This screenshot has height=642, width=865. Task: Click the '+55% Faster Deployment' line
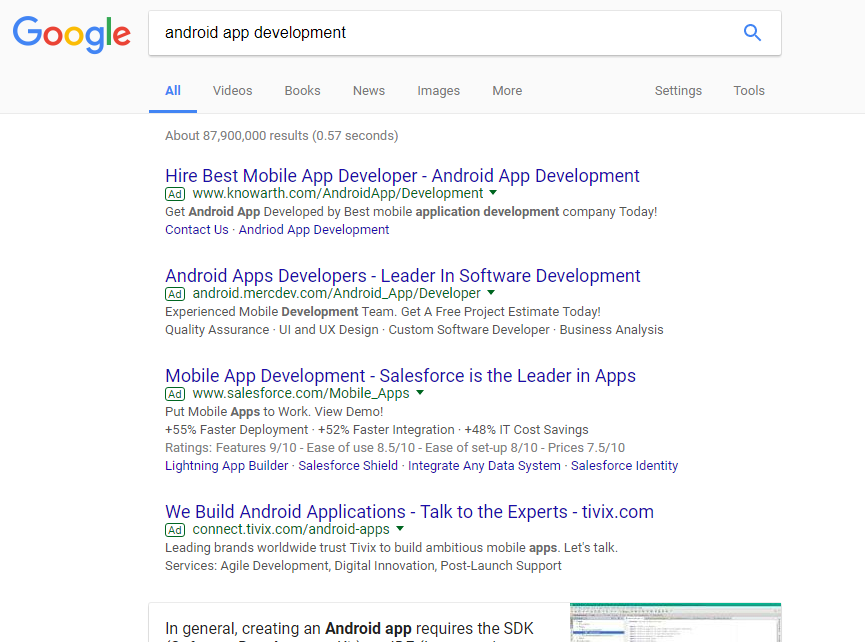(377, 429)
